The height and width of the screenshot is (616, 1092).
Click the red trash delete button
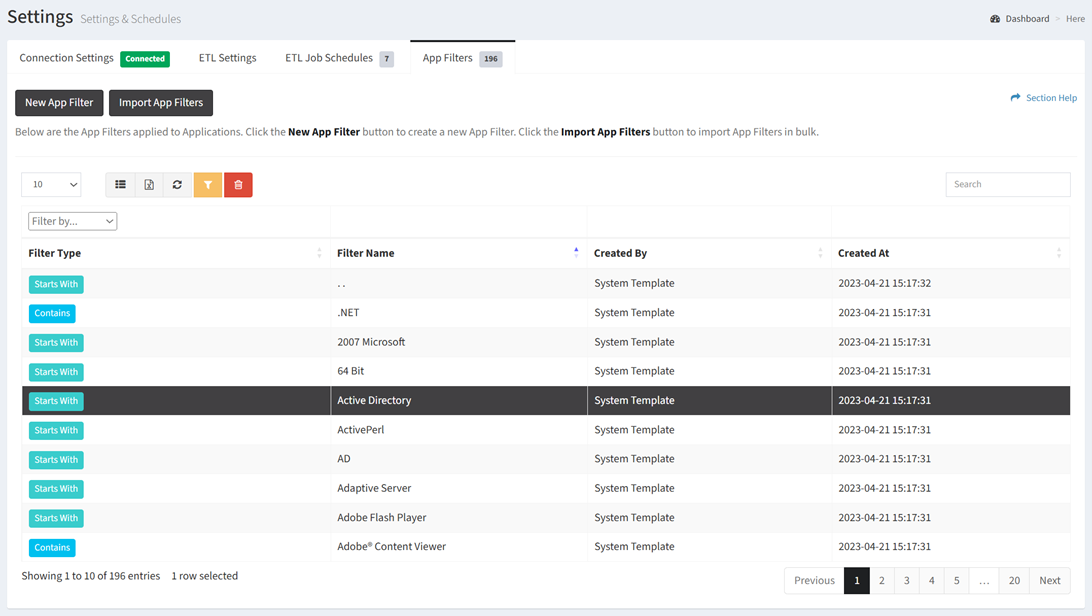click(x=238, y=185)
